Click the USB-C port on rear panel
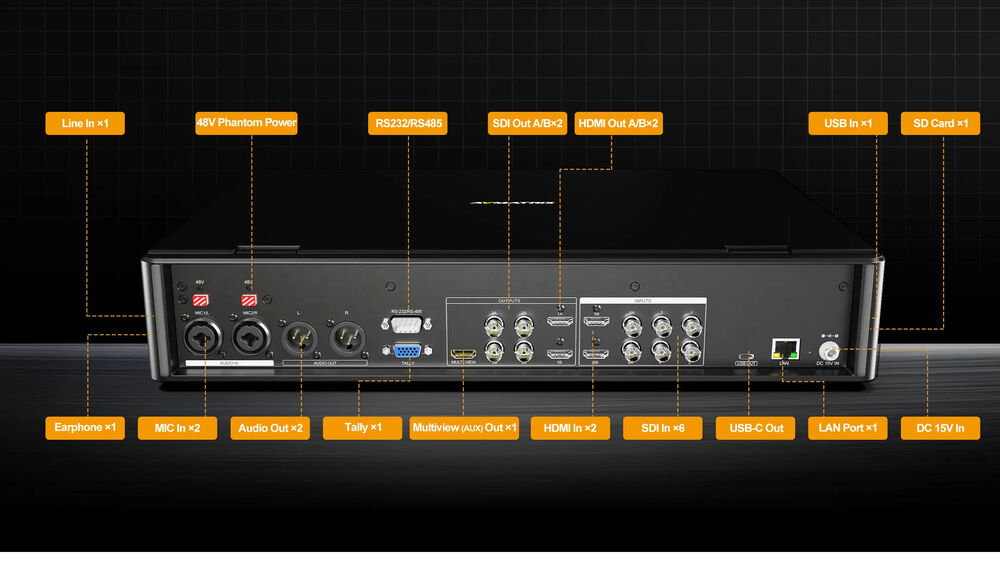The image size is (1000, 563). pos(746,356)
